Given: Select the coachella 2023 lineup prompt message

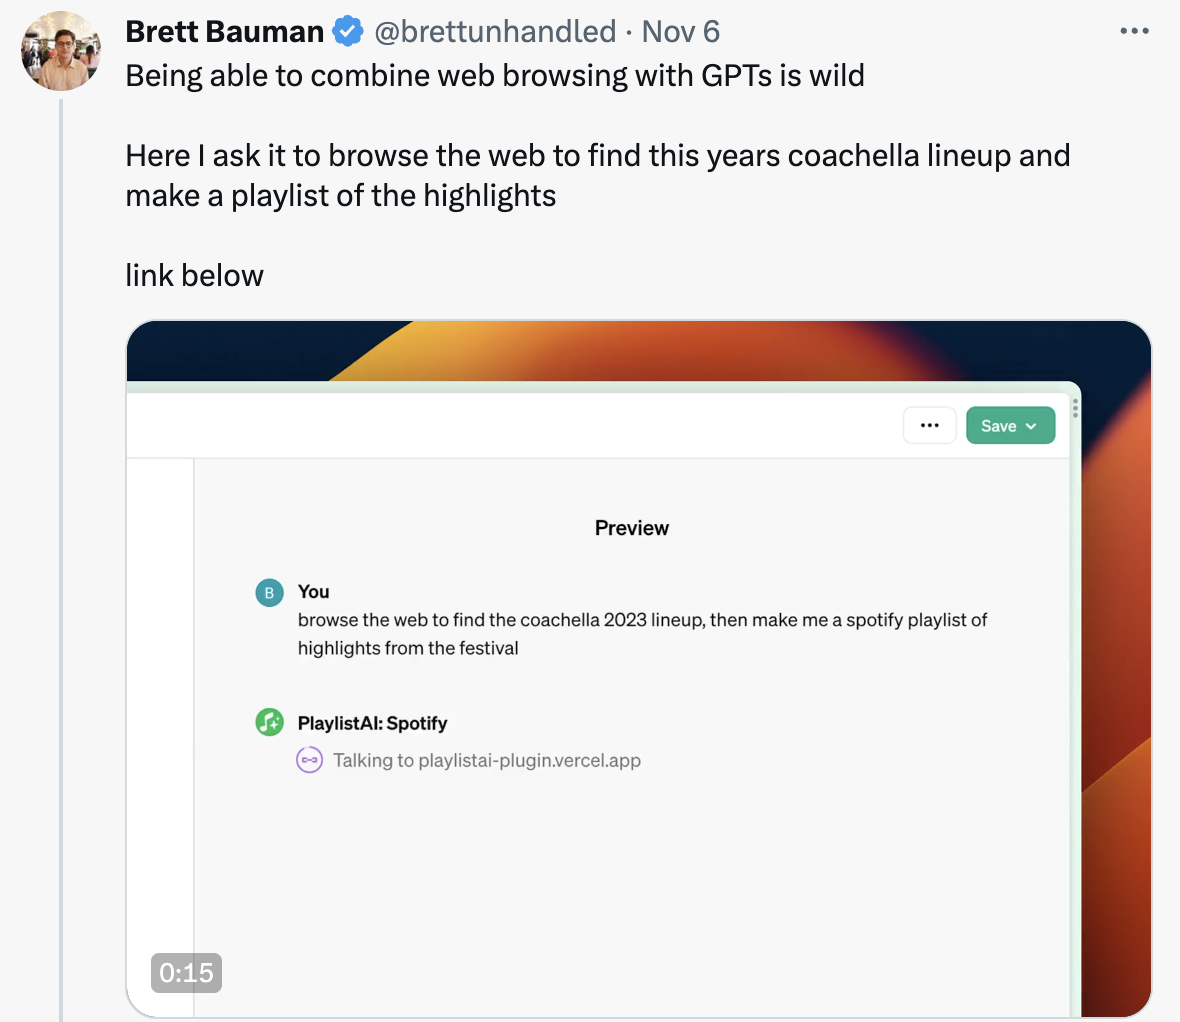Looking at the screenshot, I should tap(642, 634).
